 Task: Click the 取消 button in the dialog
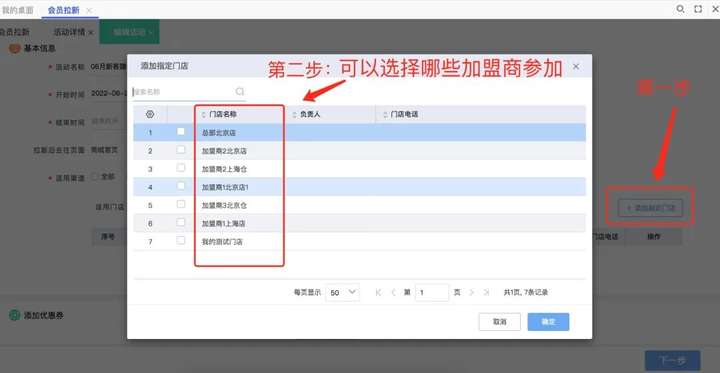point(500,322)
